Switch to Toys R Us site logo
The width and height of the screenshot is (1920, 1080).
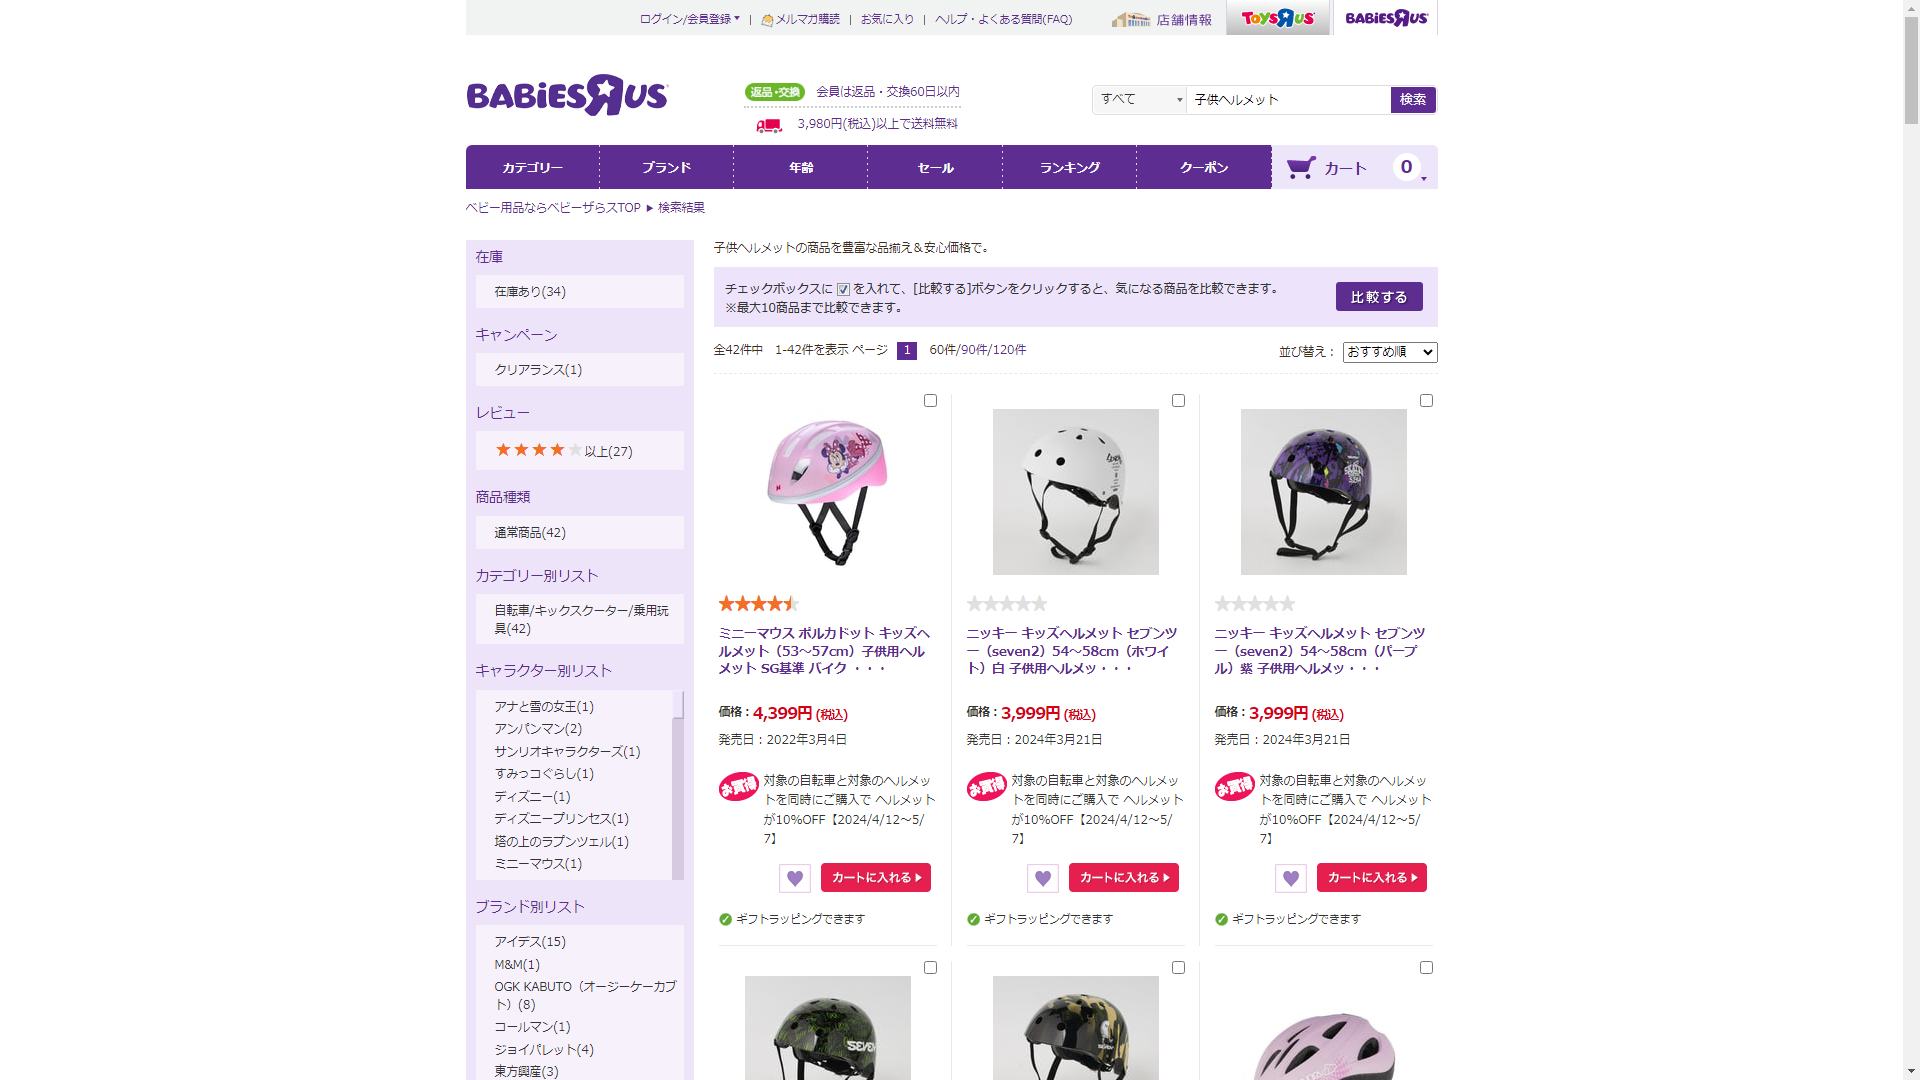click(x=1278, y=18)
